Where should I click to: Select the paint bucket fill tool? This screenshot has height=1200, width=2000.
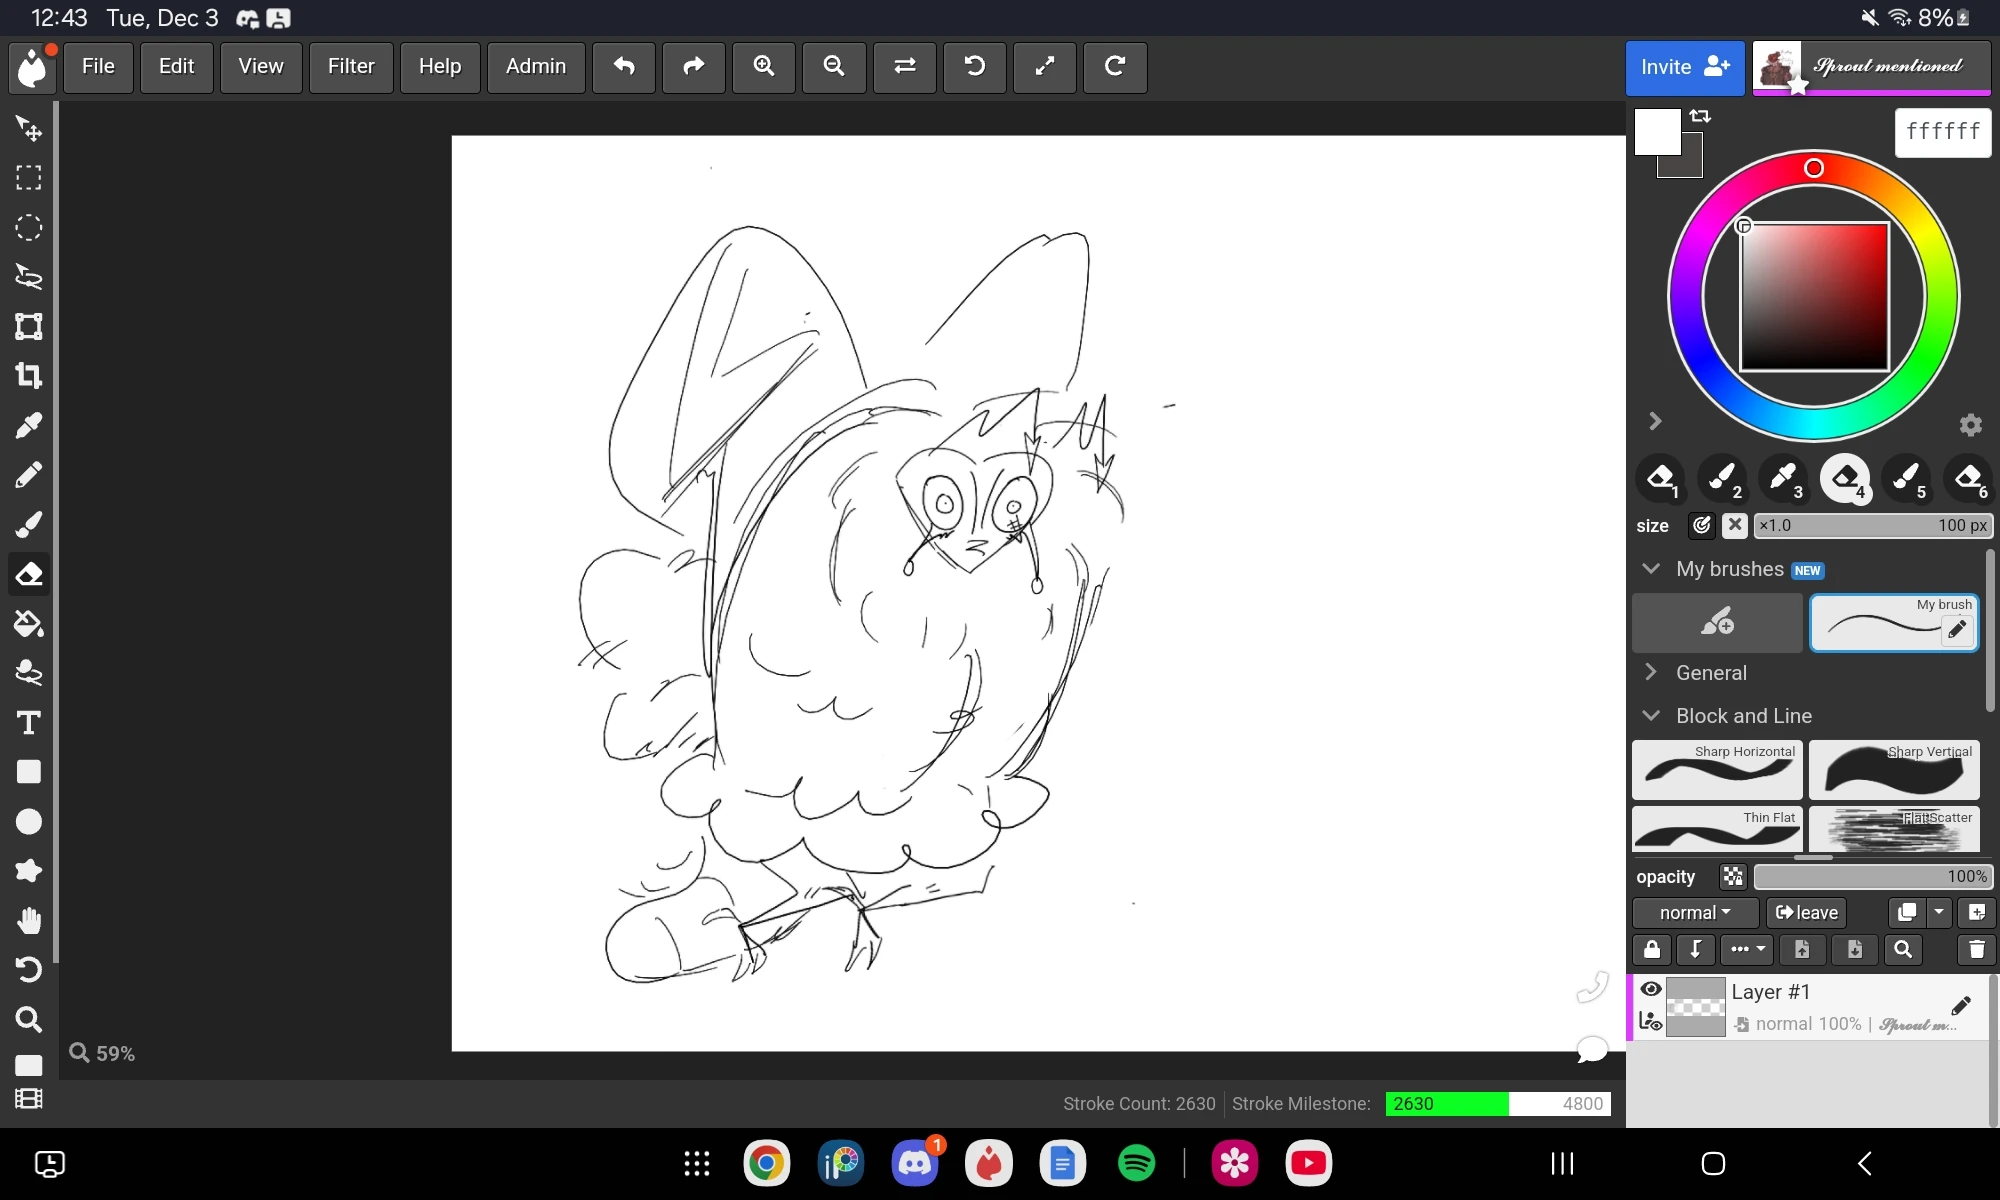click(x=28, y=624)
